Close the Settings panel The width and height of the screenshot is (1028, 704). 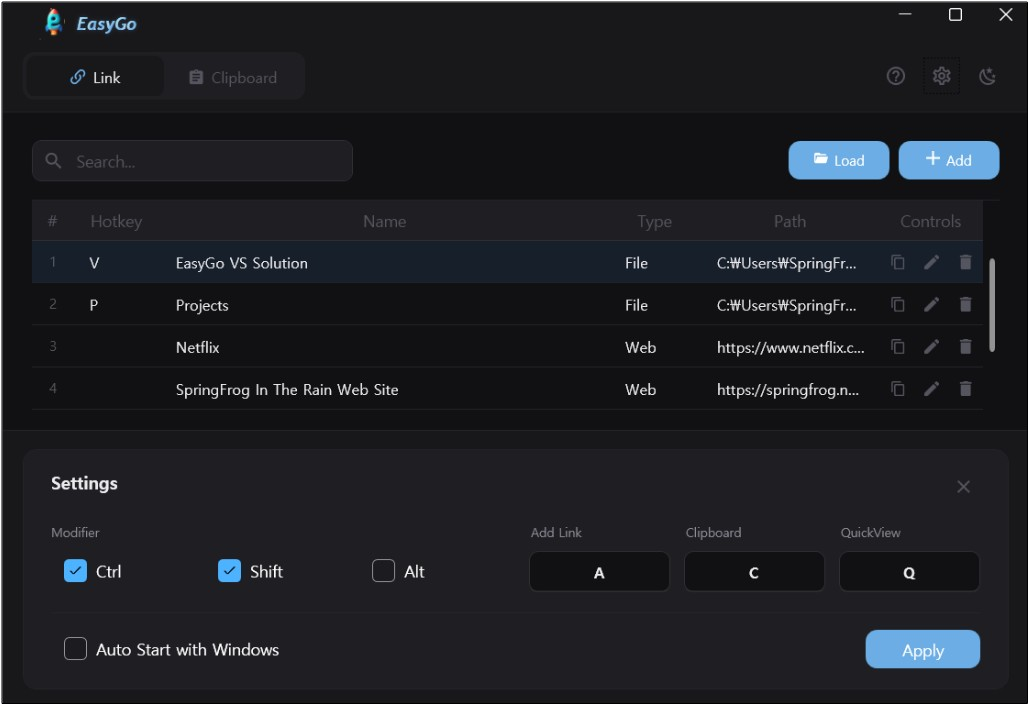963,486
